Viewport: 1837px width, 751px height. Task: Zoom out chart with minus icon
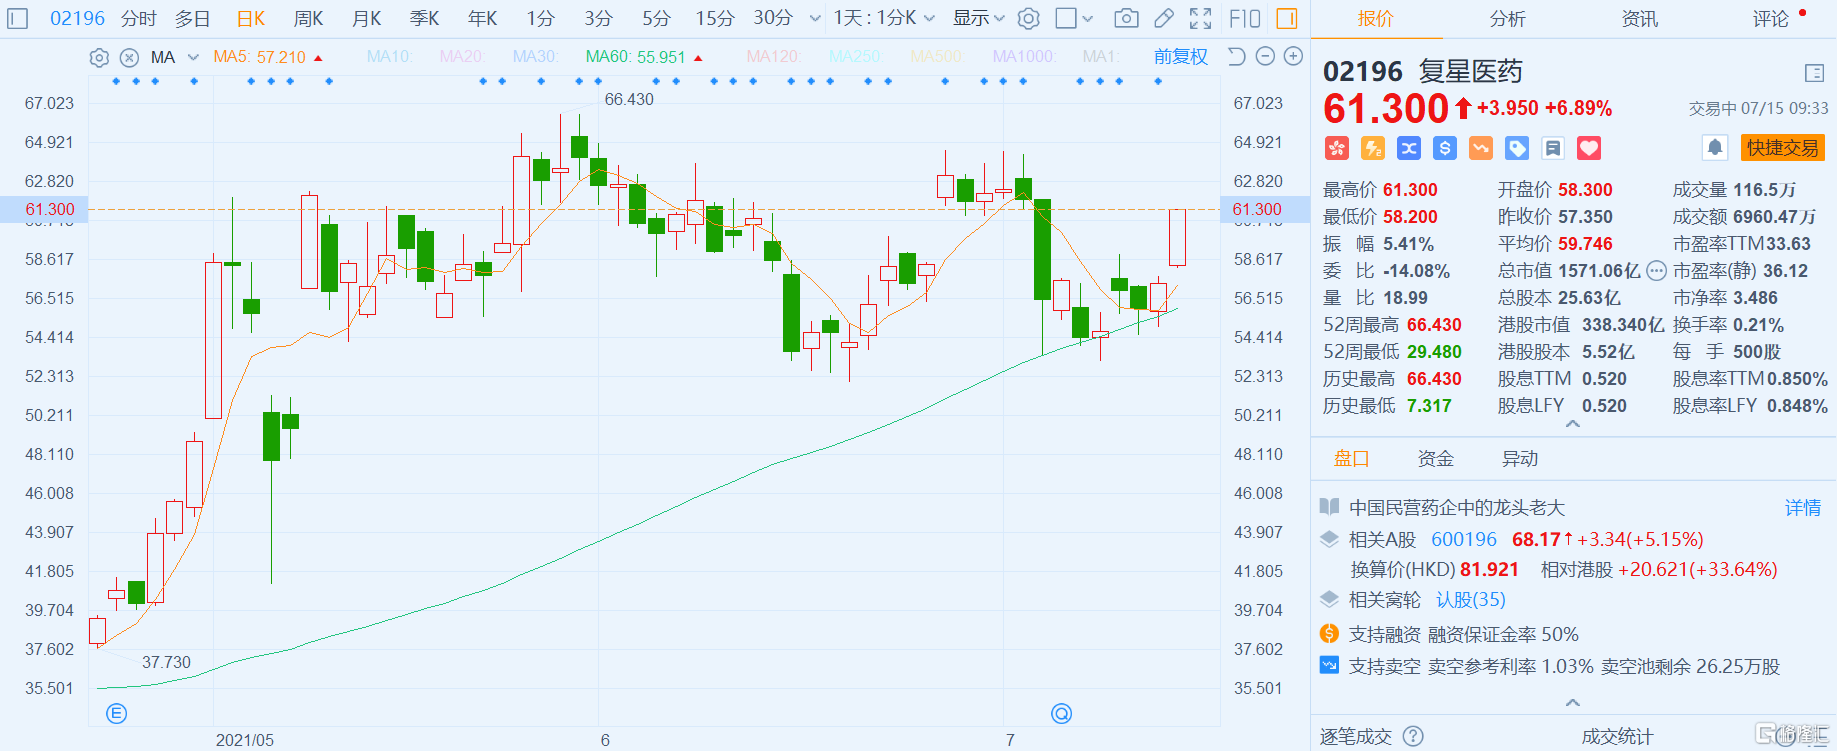point(1265,57)
